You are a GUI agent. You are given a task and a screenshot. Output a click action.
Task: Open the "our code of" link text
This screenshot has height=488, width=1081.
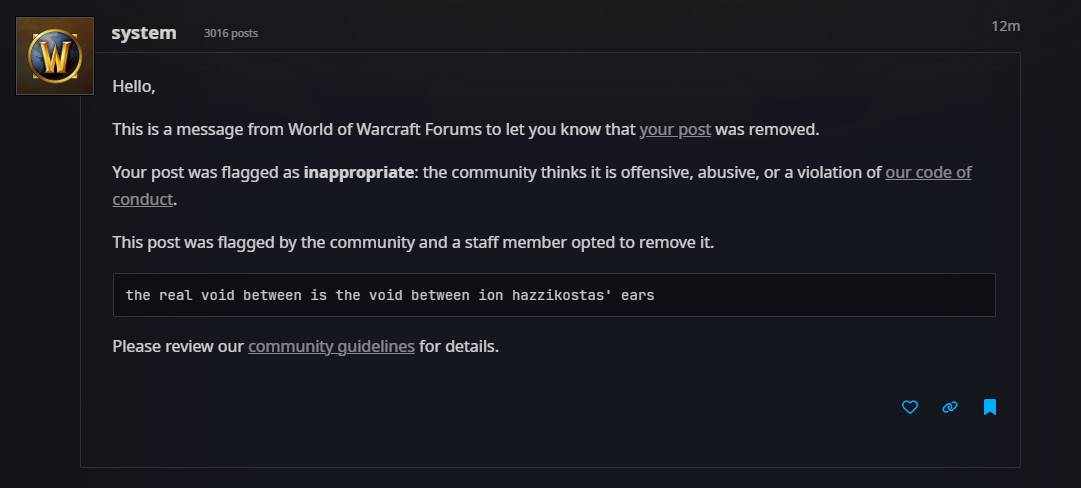(x=928, y=172)
